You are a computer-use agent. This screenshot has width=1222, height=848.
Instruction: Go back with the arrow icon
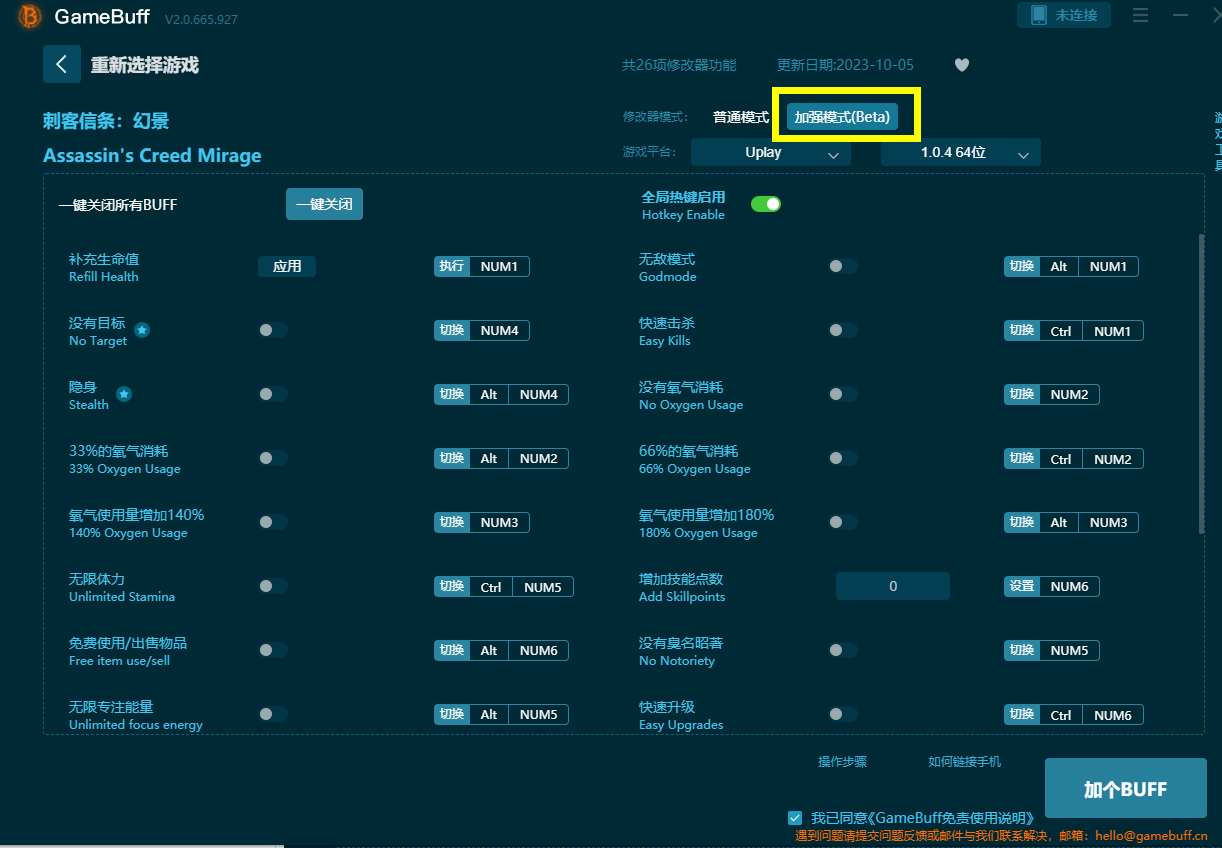coord(62,64)
